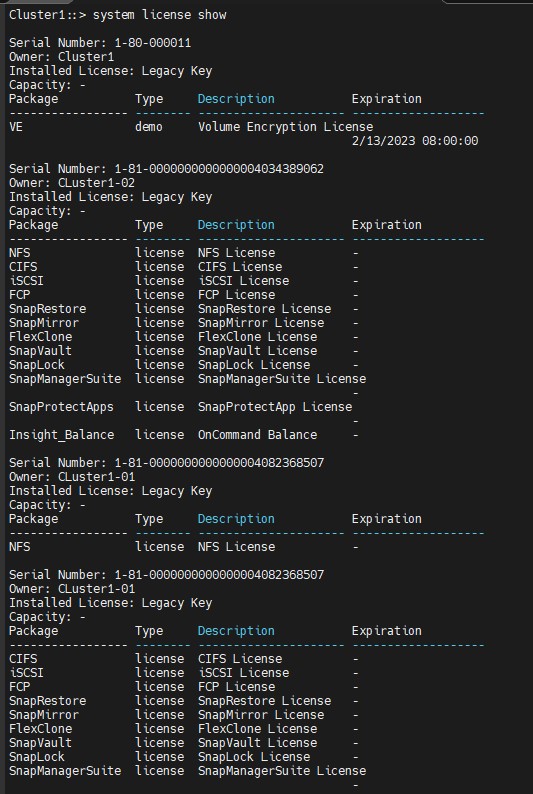Select serial number ending 4034389062
The height and width of the screenshot is (794, 533).
(x=219, y=169)
